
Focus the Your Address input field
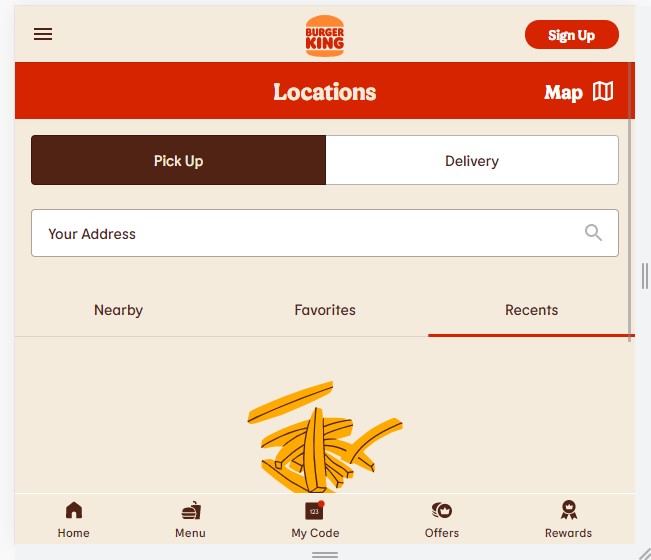pyautogui.click(x=325, y=233)
